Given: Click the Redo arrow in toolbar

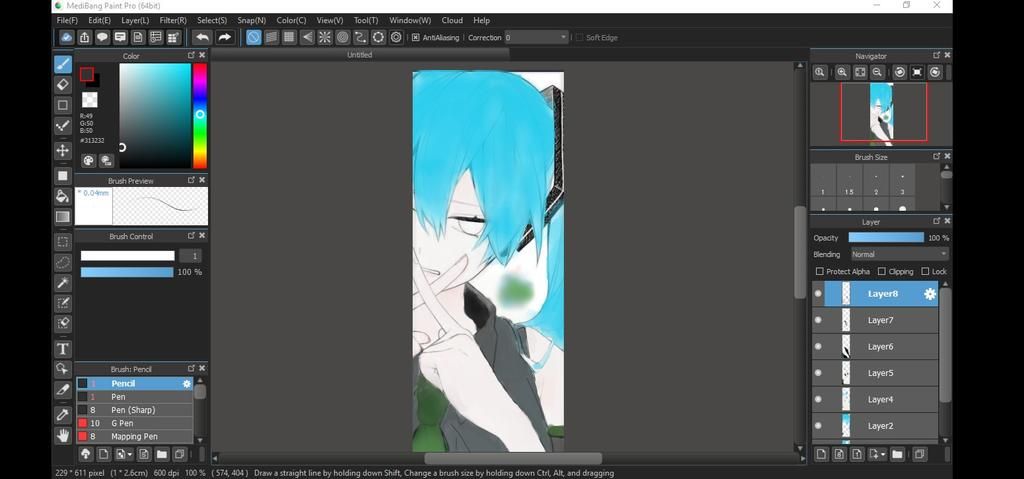Looking at the screenshot, I should tap(224, 37).
